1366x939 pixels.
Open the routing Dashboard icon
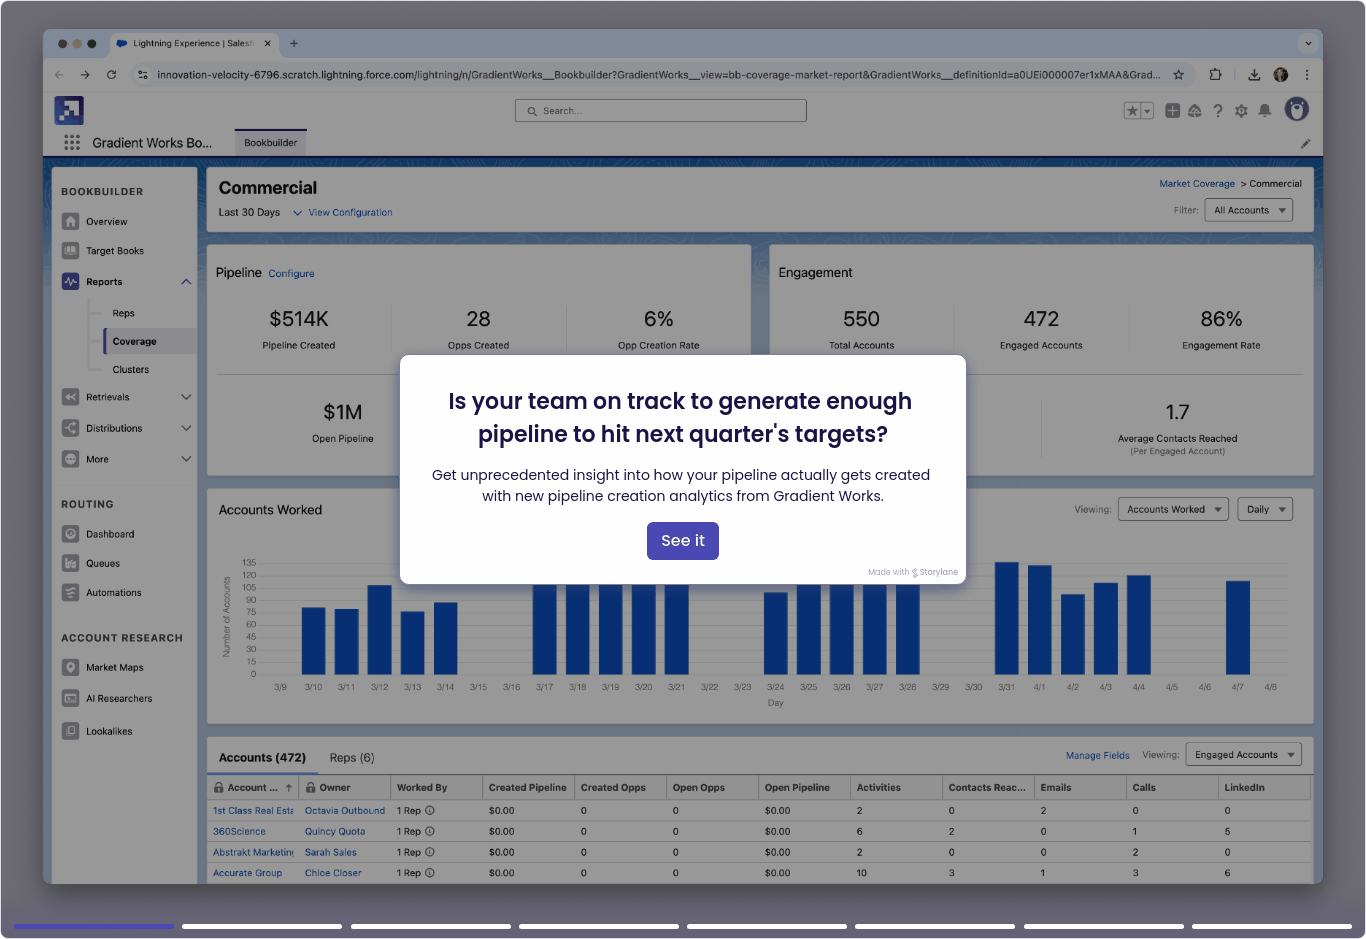point(70,534)
